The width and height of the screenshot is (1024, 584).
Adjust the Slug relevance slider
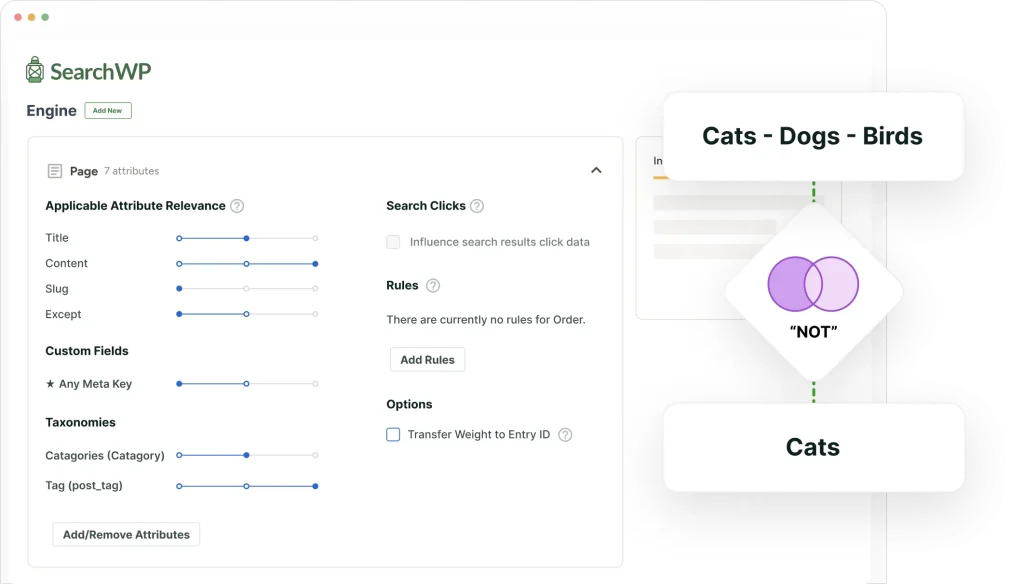click(x=247, y=289)
